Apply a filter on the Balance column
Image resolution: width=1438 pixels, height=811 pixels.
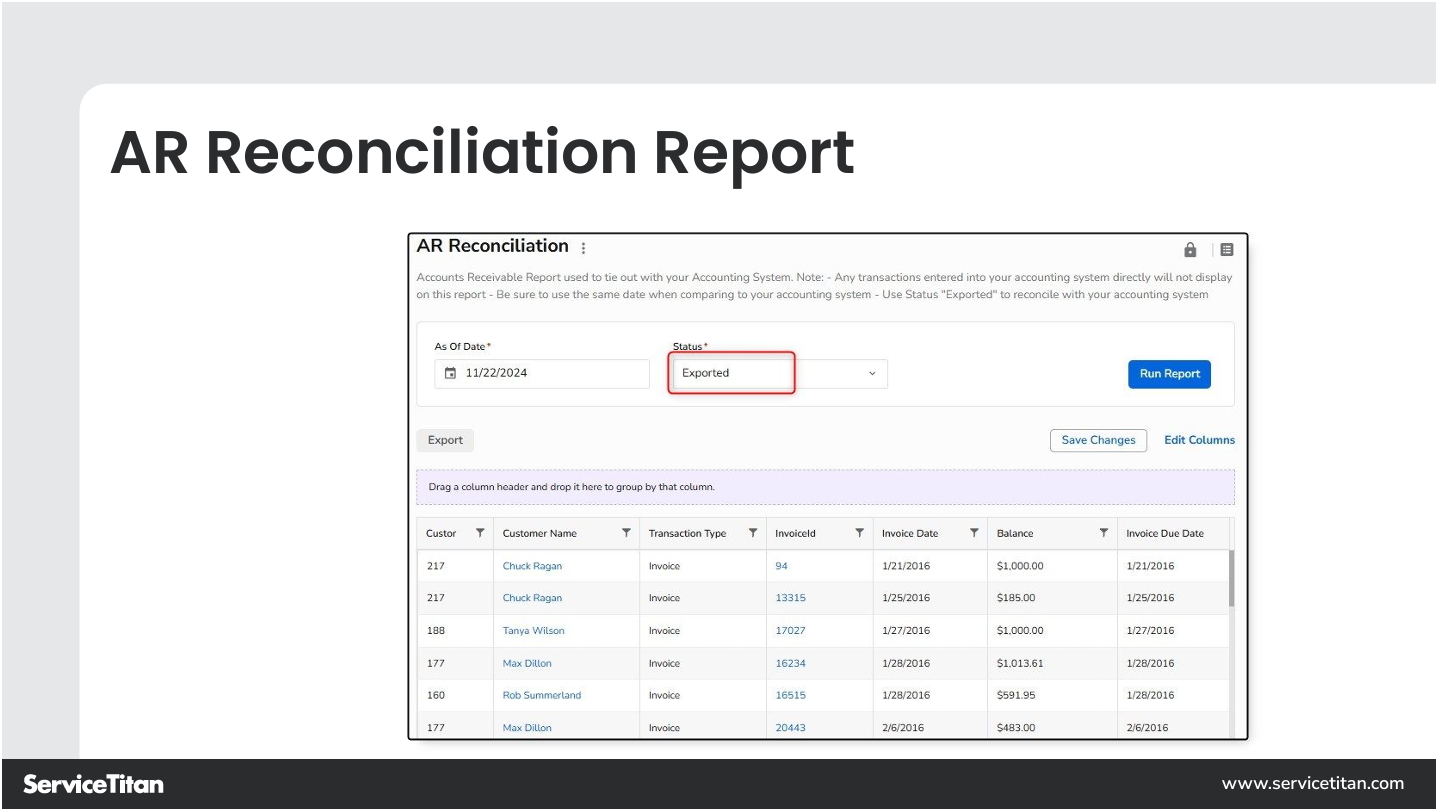(x=1103, y=533)
